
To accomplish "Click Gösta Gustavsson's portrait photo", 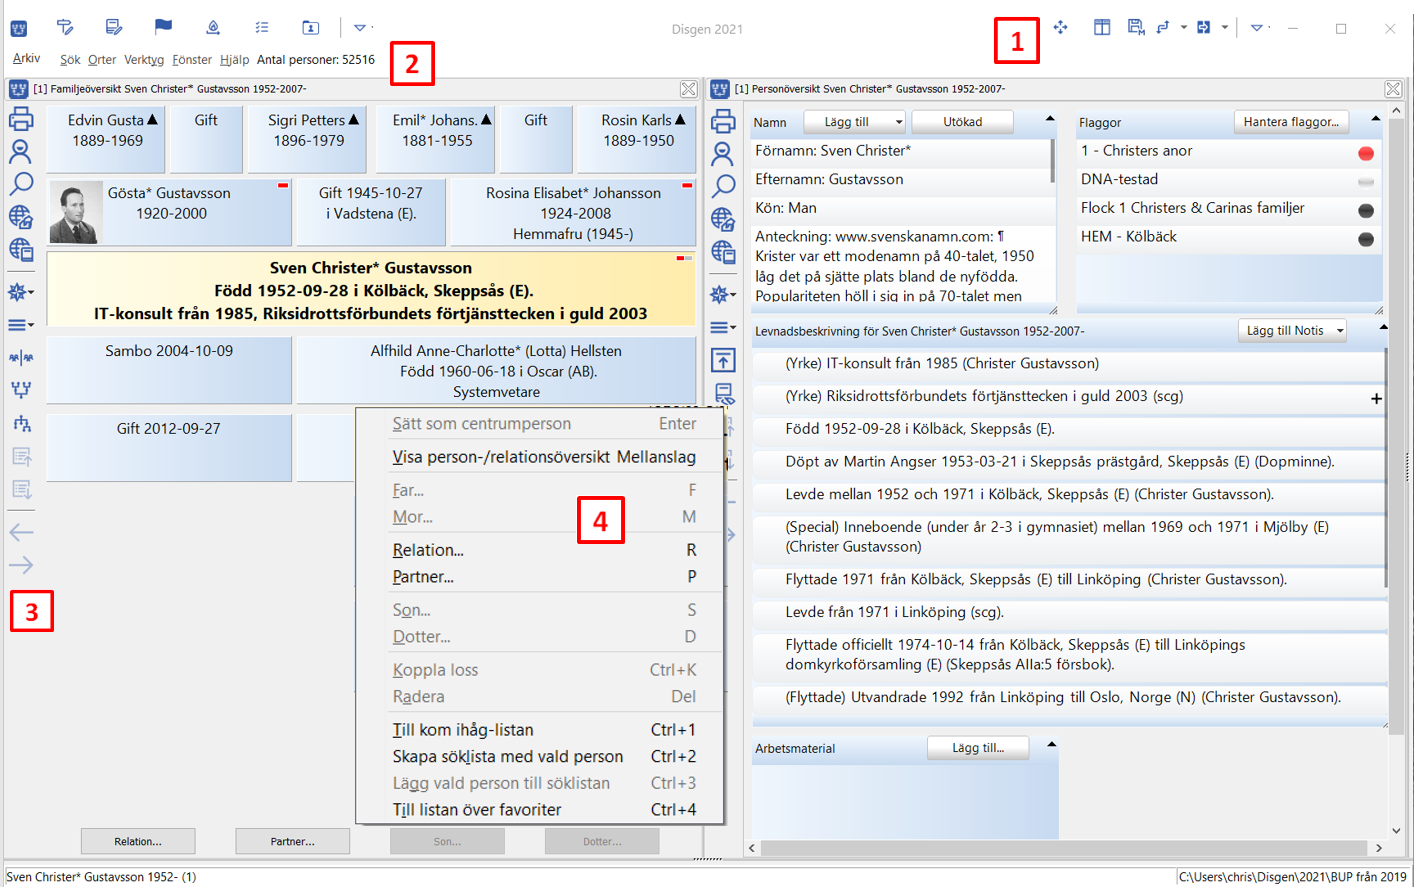I will (75, 213).
